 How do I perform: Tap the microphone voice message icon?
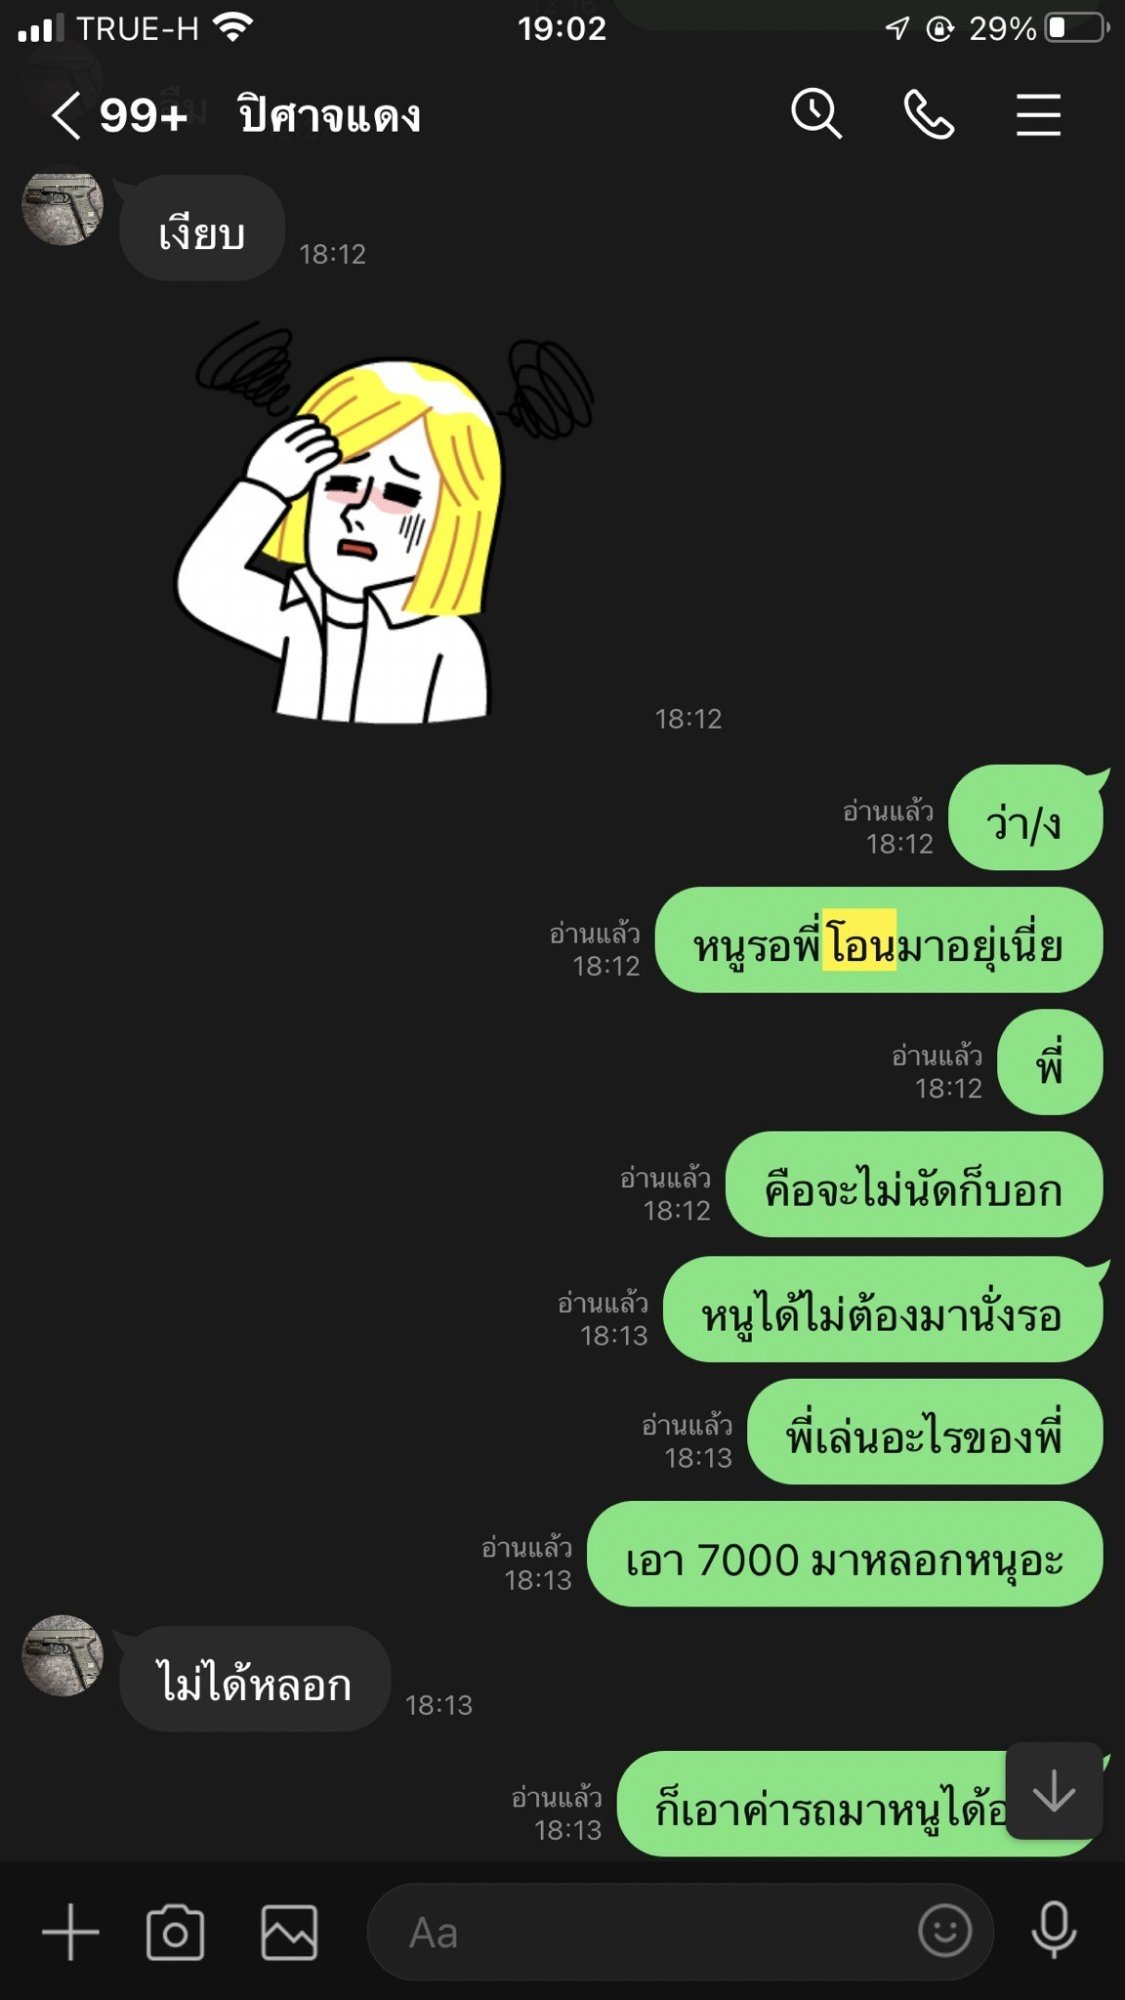[1054, 1930]
